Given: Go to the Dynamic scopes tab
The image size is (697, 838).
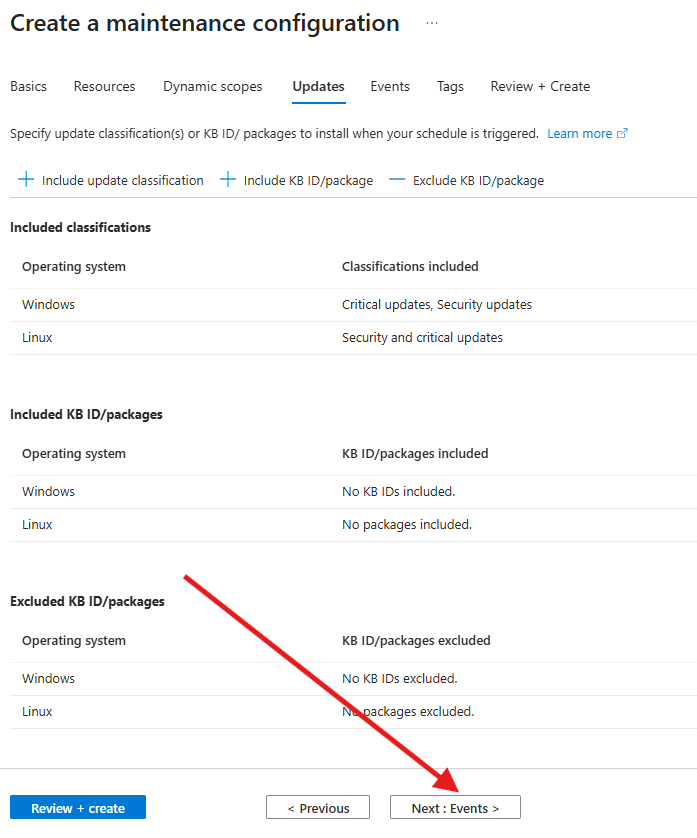Looking at the screenshot, I should (213, 86).
